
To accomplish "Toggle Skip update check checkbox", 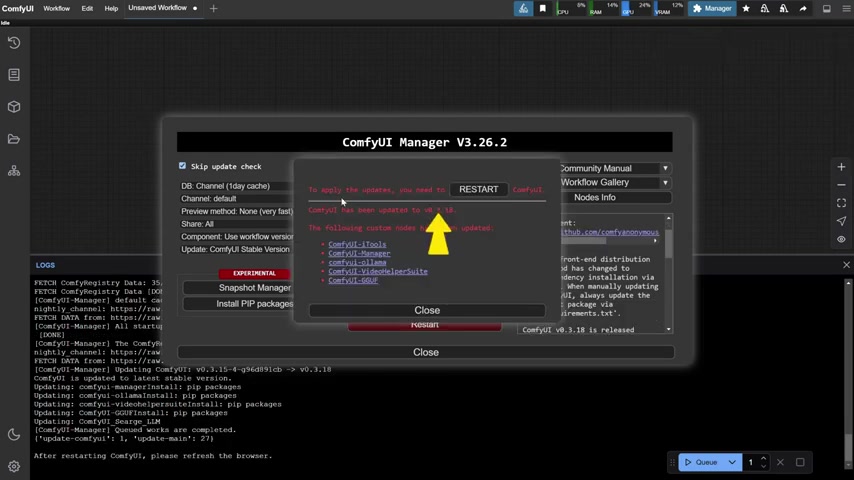I will (182, 166).
